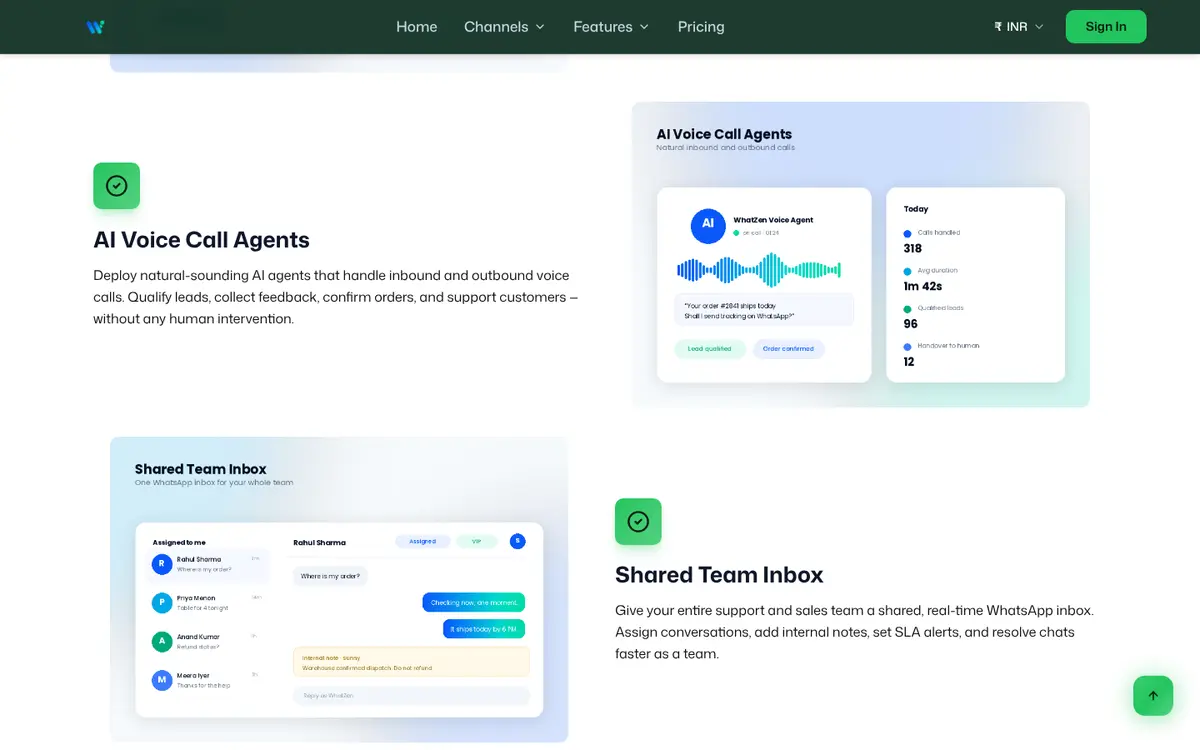Open the Channels dropdown menu
This screenshot has height=750, width=1200.
point(504,27)
